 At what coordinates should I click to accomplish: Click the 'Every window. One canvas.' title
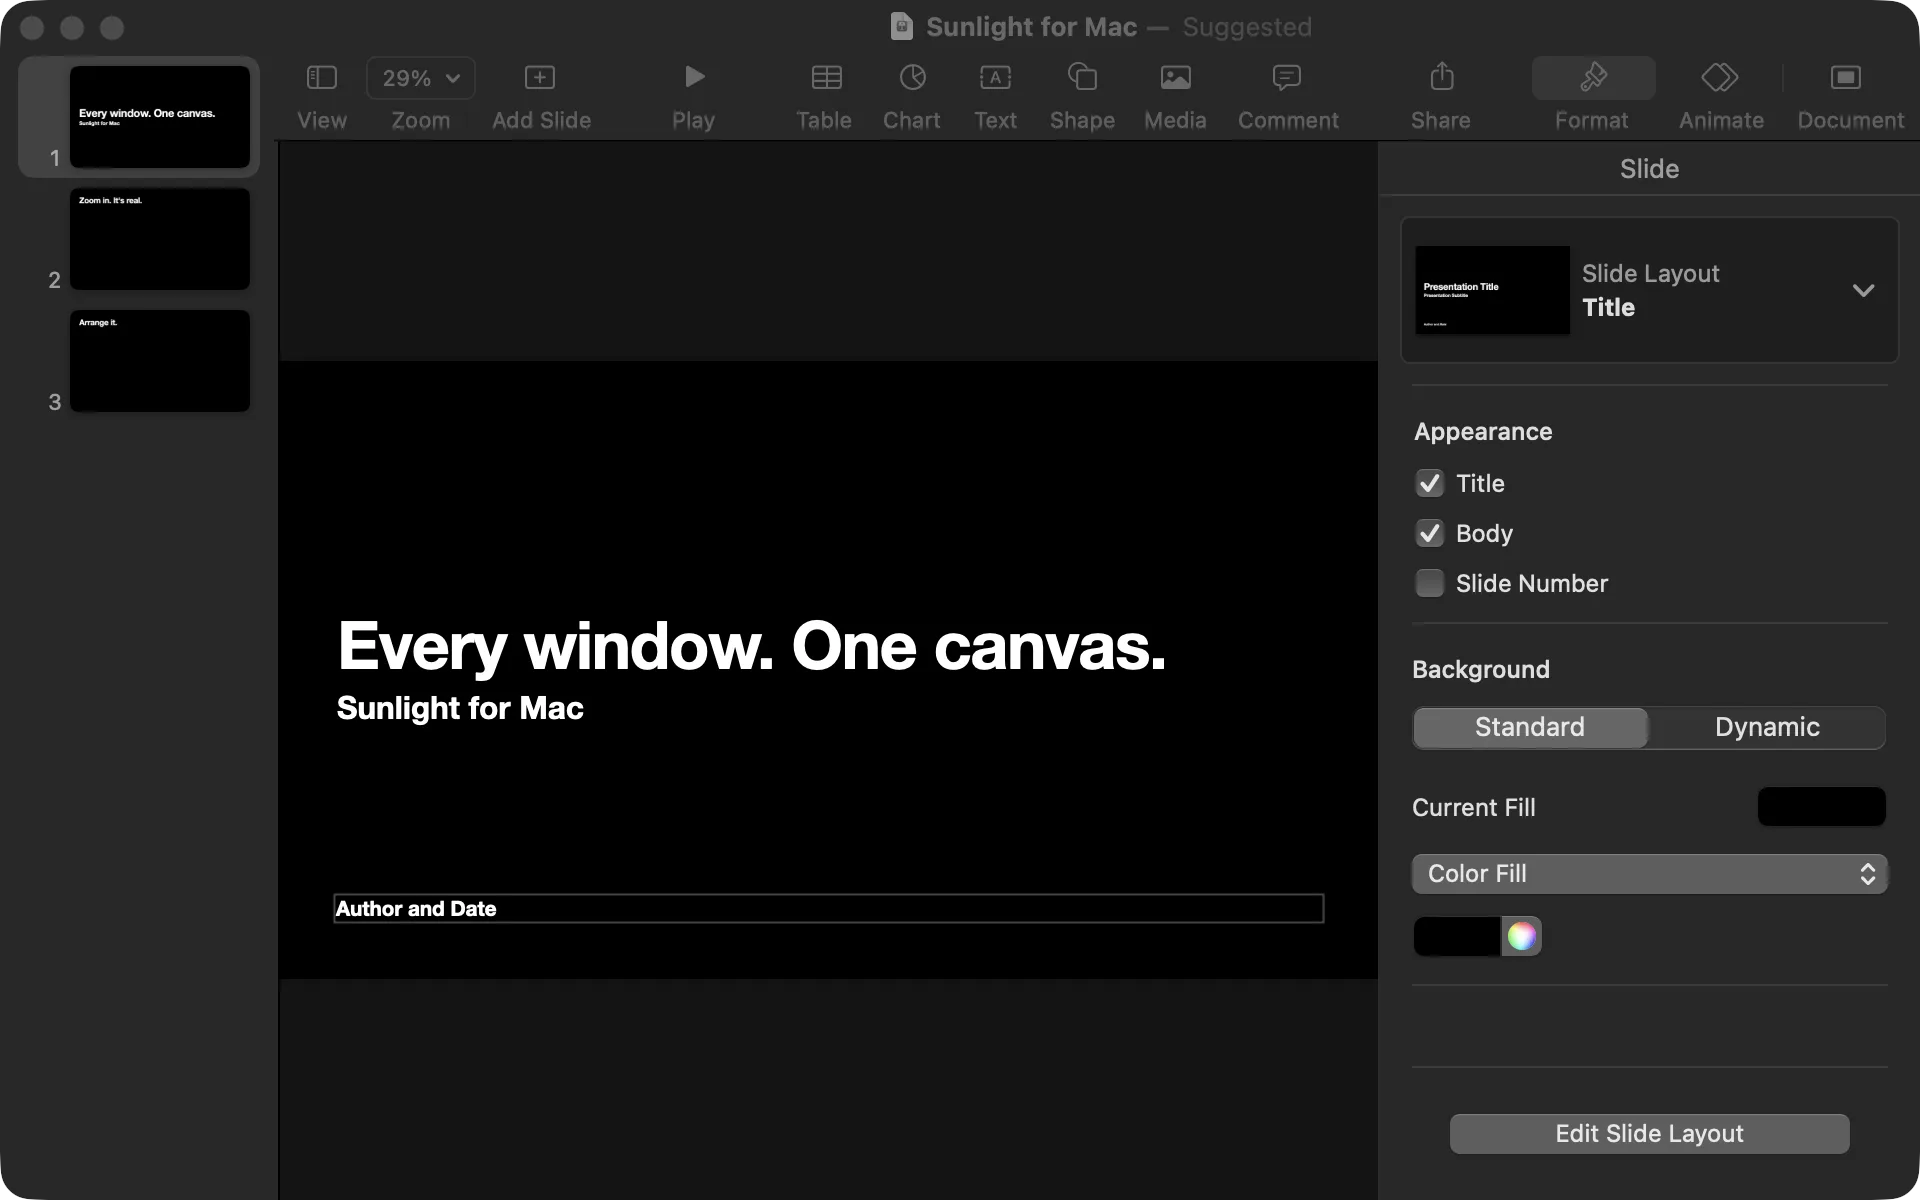click(x=752, y=647)
